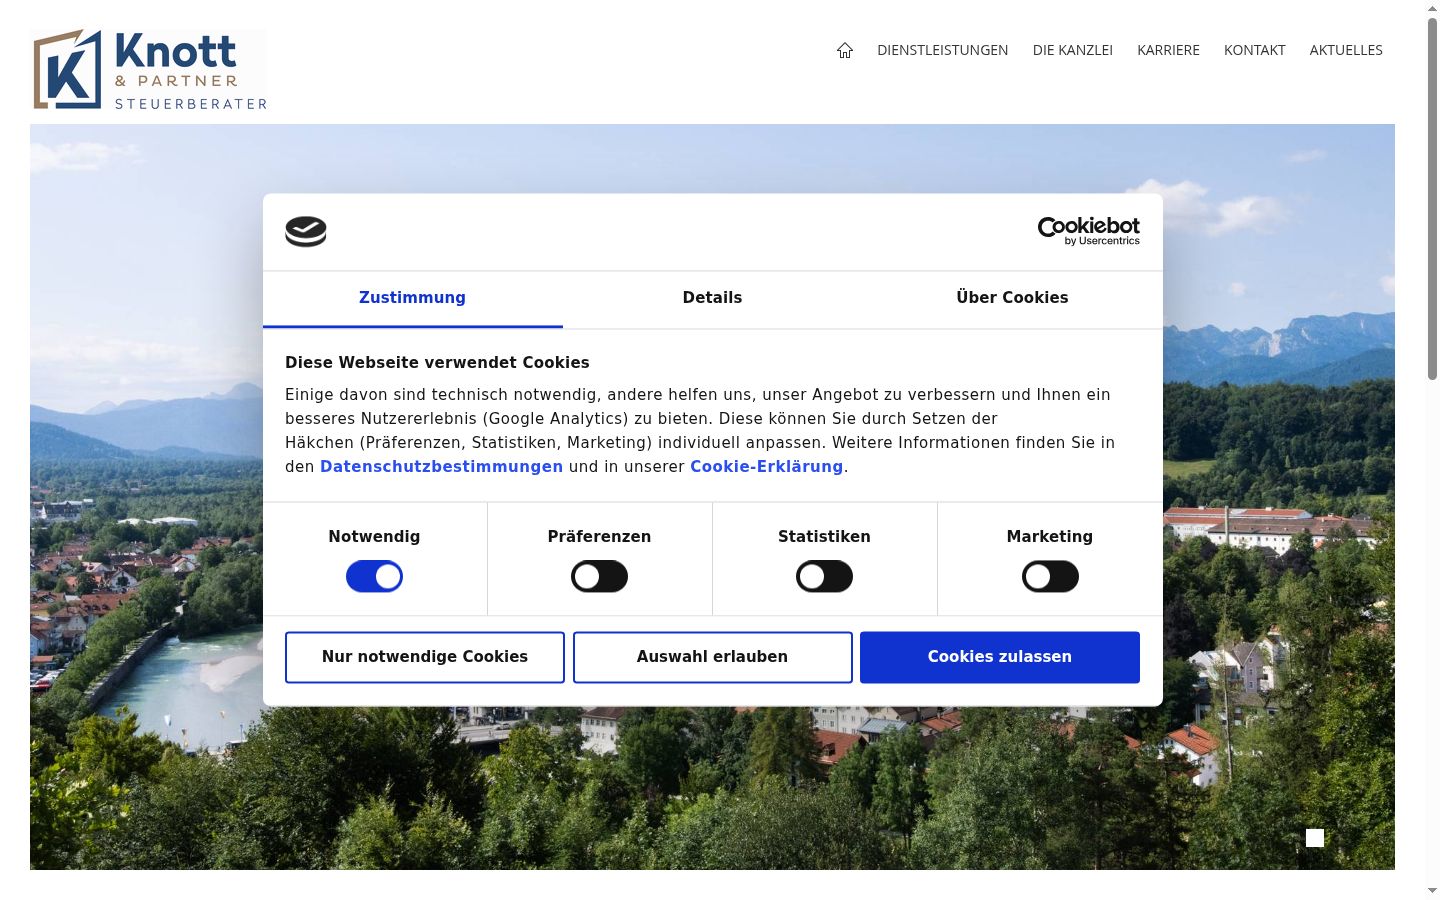The height and width of the screenshot is (900, 1440).
Task: Click the Cookiebot by Usercentrics logo
Action: 1088,231
